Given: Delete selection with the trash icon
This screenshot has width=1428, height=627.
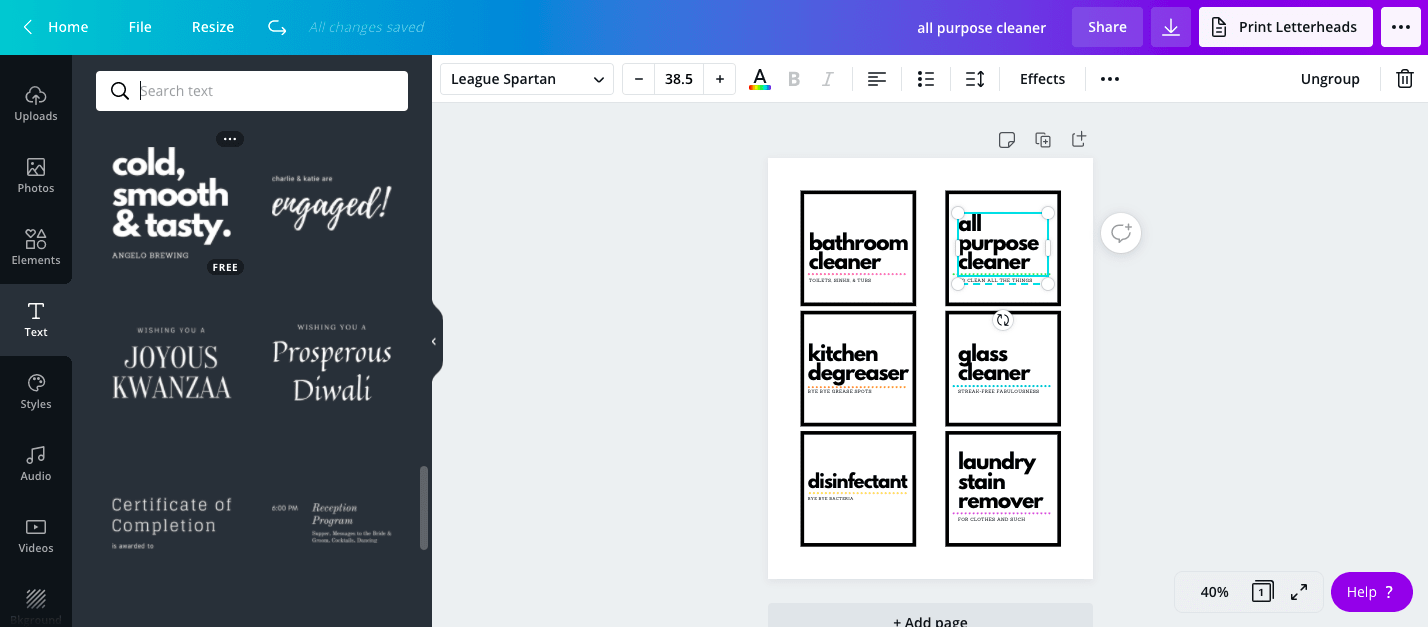Looking at the screenshot, I should 1404,79.
